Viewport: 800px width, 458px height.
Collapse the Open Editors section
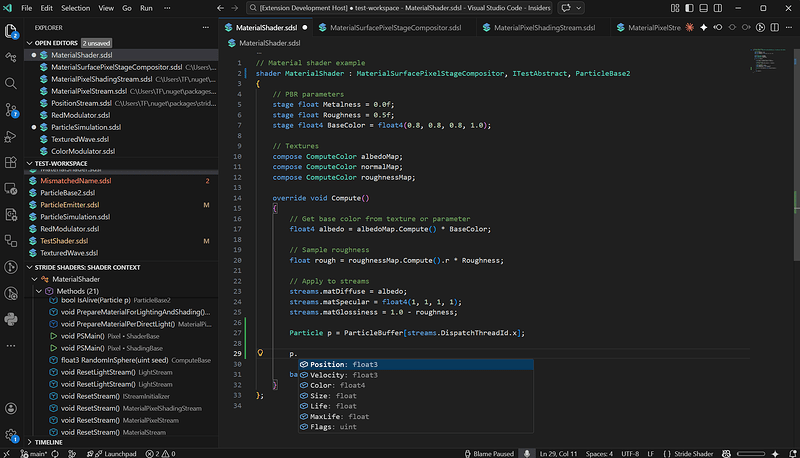pos(58,43)
